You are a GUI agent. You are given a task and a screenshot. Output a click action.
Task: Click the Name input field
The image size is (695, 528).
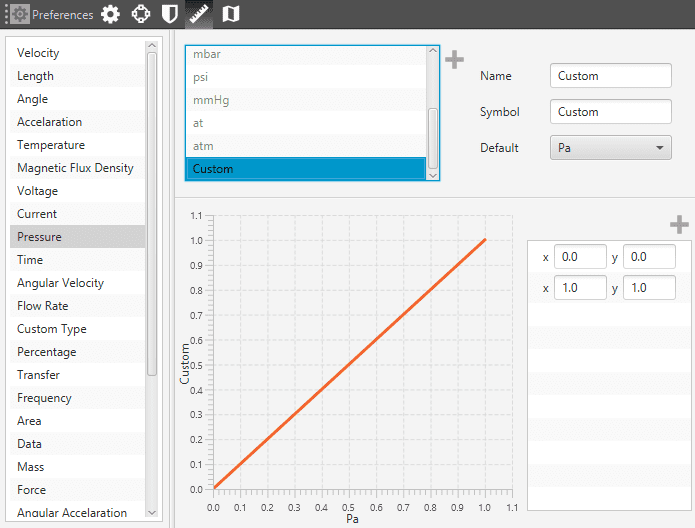coord(610,76)
